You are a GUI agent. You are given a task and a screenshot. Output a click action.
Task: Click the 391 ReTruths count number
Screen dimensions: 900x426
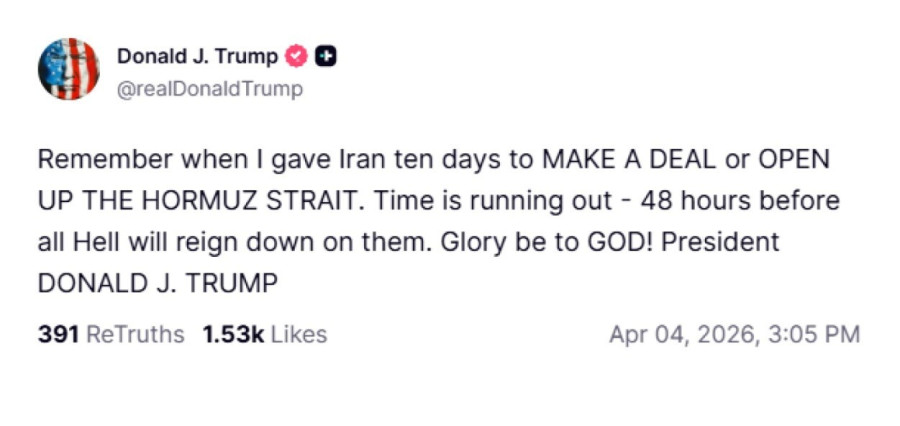pos(58,334)
